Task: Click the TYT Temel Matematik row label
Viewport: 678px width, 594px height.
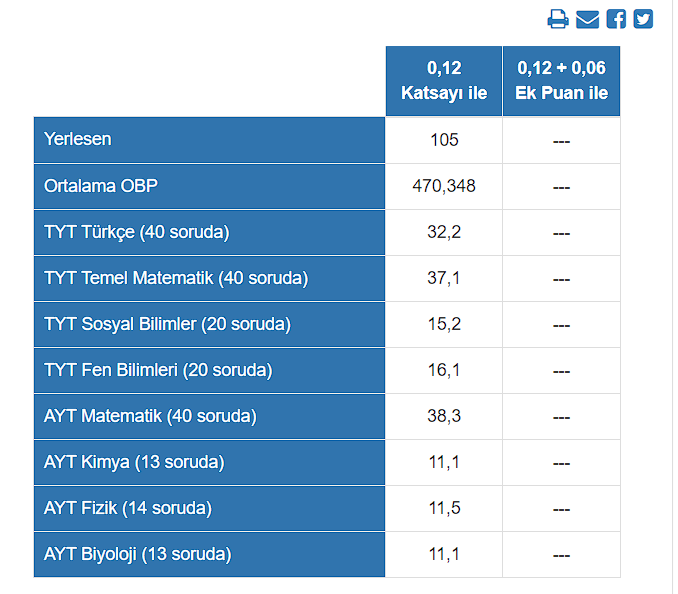Action: [x=176, y=278]
